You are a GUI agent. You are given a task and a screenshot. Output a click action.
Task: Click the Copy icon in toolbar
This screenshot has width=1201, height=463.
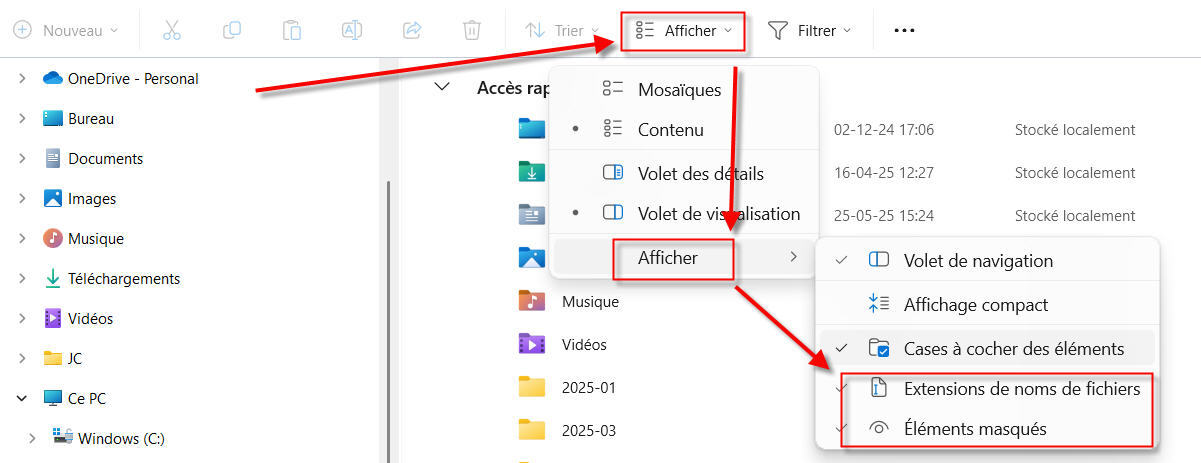point(232,30)
